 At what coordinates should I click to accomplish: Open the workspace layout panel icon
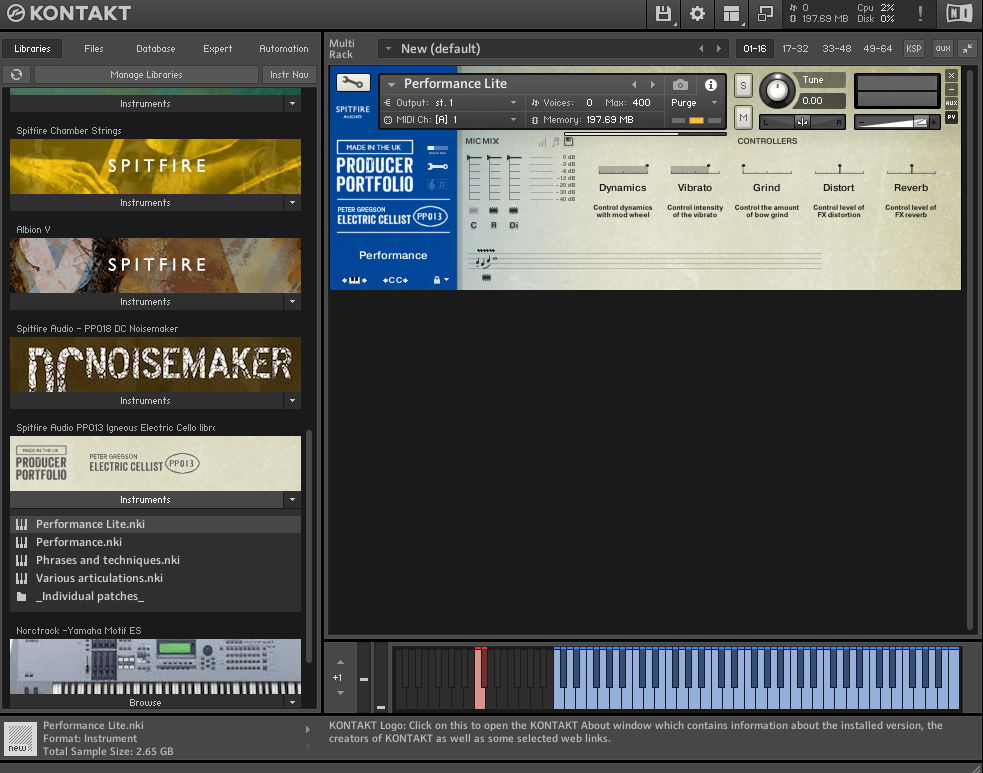click(x=731, y=14)
